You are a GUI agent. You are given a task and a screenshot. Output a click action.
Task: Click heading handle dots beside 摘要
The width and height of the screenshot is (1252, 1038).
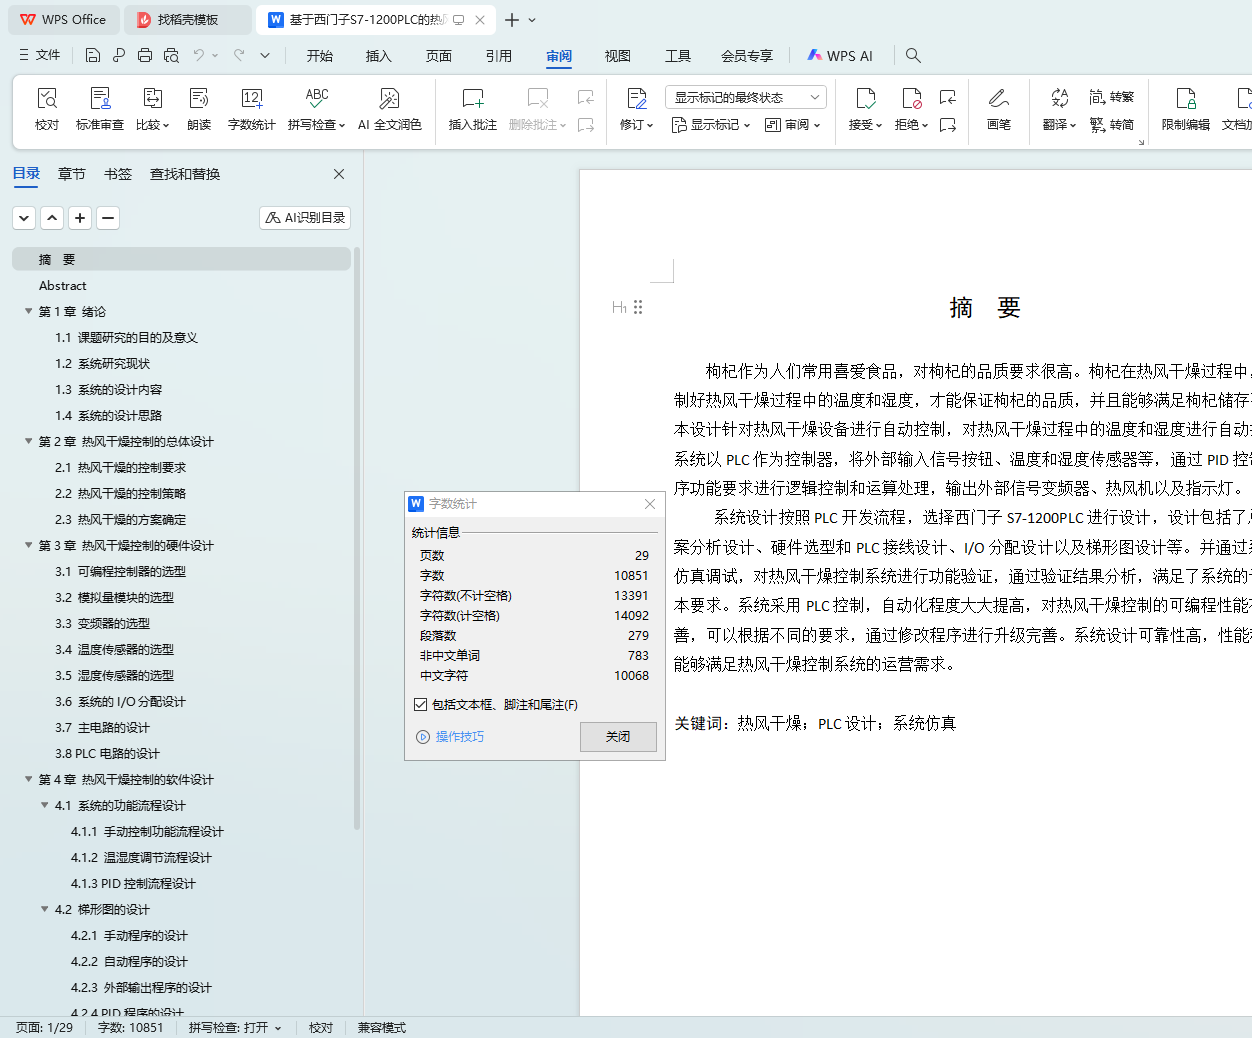[x=638, y=307]
